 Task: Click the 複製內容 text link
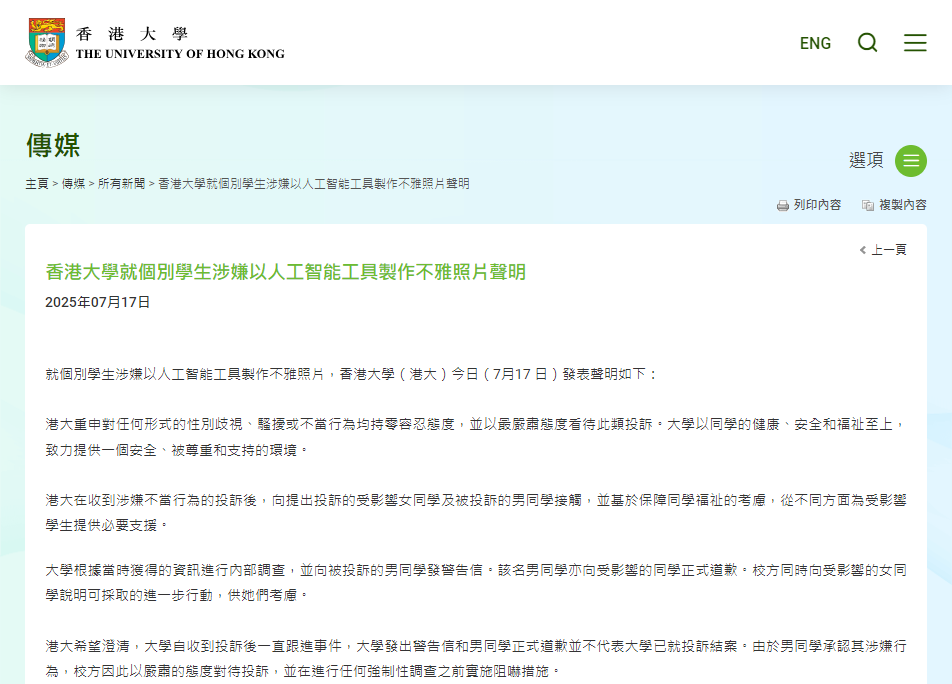pos(902,205)
